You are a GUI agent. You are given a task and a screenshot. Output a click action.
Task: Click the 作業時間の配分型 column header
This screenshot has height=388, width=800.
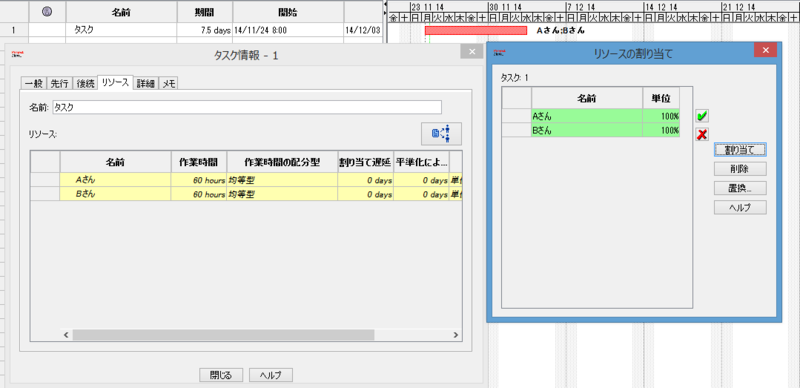[282, 162]
